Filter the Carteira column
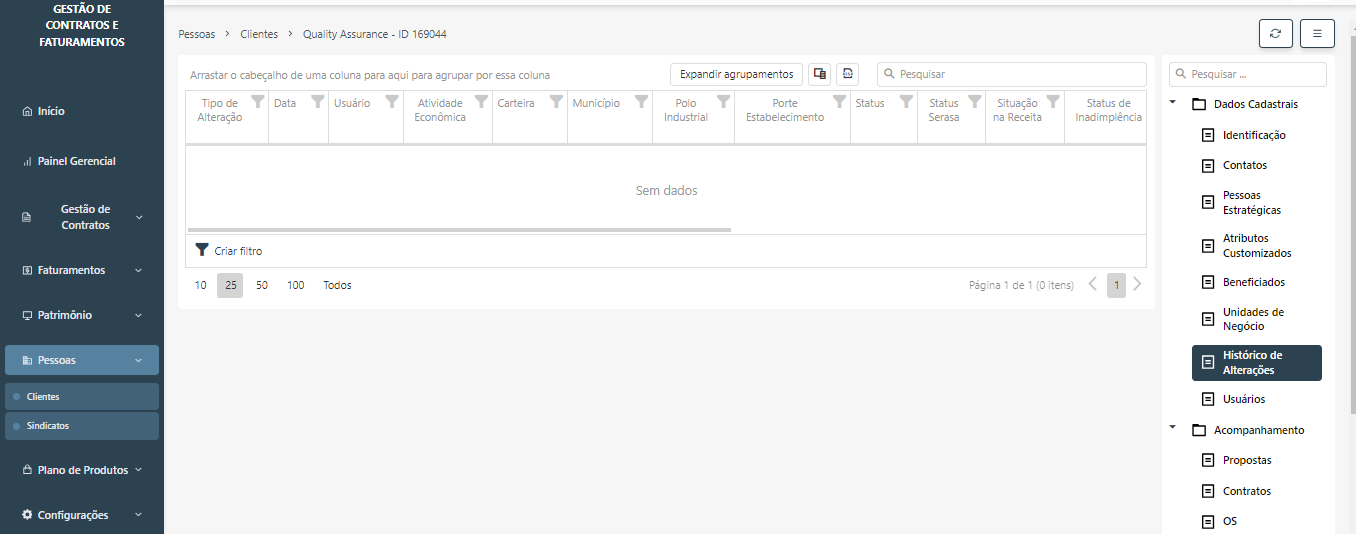Screen dimensions: 1356x534 [555, 102]
